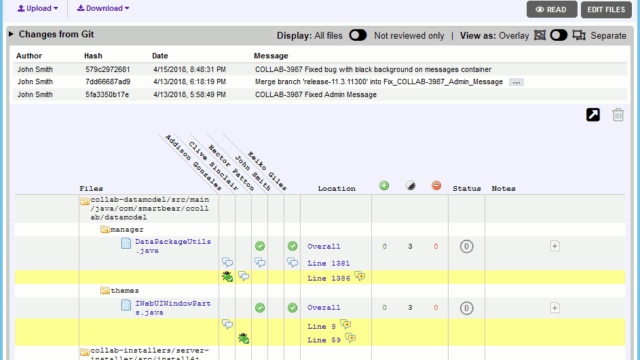Click the status circle for DataPackageUtils.java
This screenshot has height=360, width=640.
tap(467, 247)
